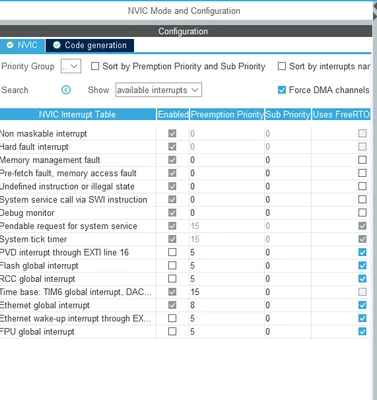Click the Enabled column header
Screen dimensions: 377x400
(173, 114)
